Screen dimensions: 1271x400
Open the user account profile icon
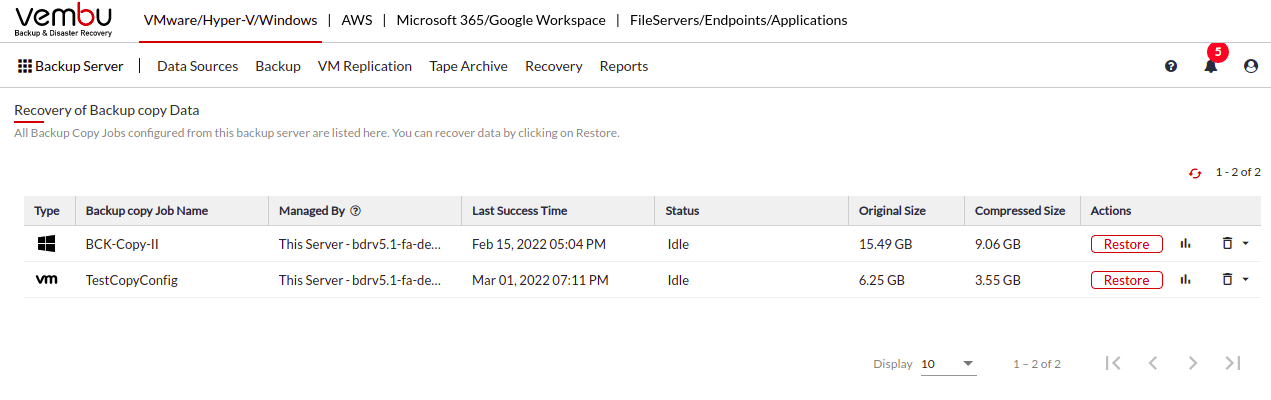coord(1250,66)
